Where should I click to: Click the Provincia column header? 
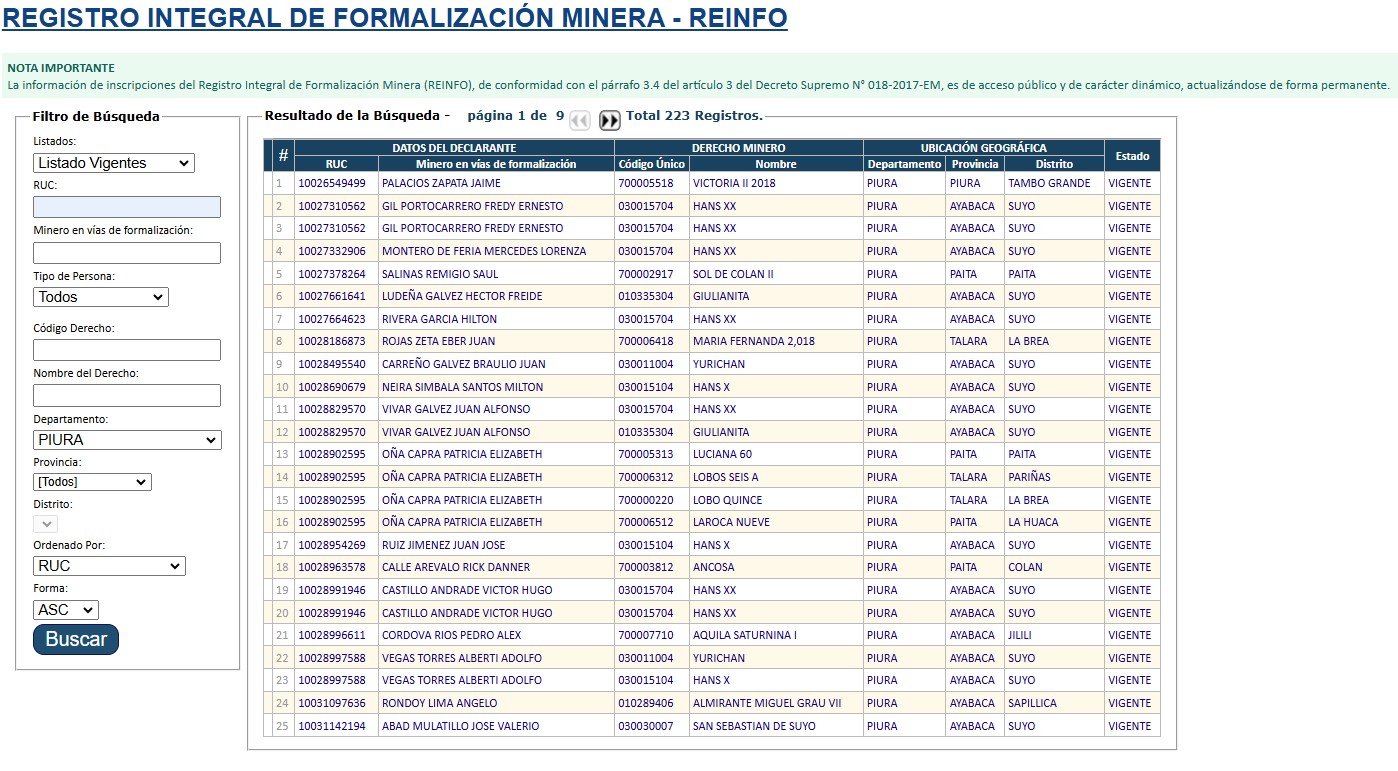(975, 164)
